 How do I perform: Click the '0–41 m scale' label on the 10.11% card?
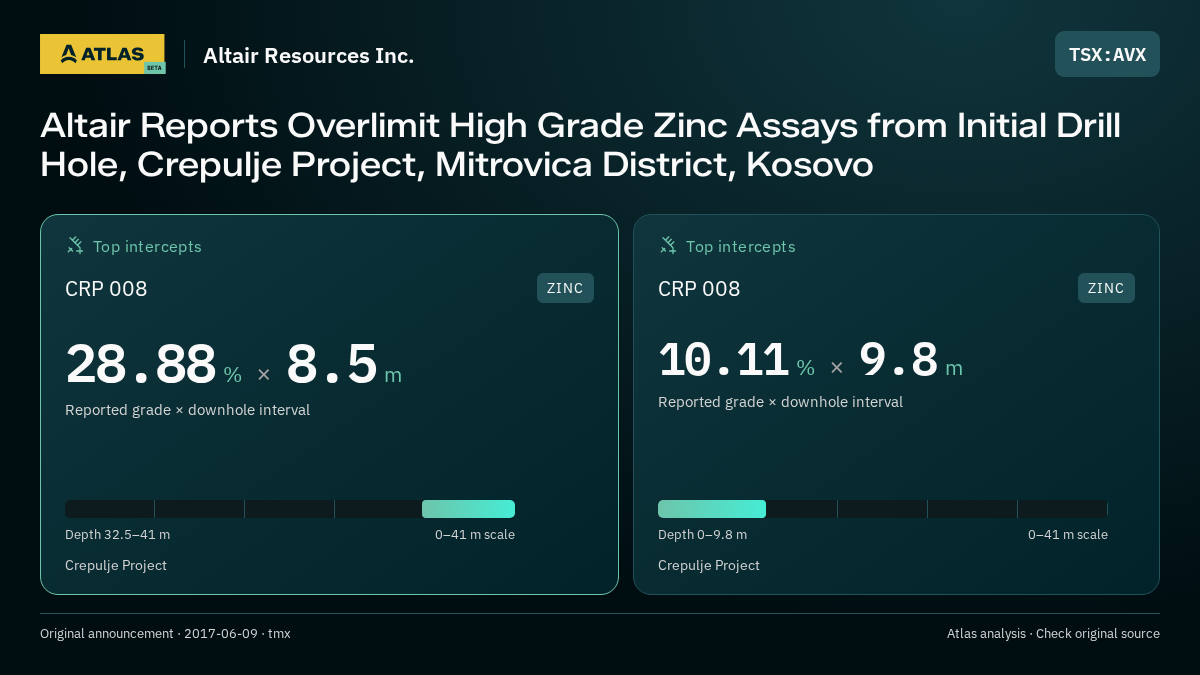point(1068,535)
